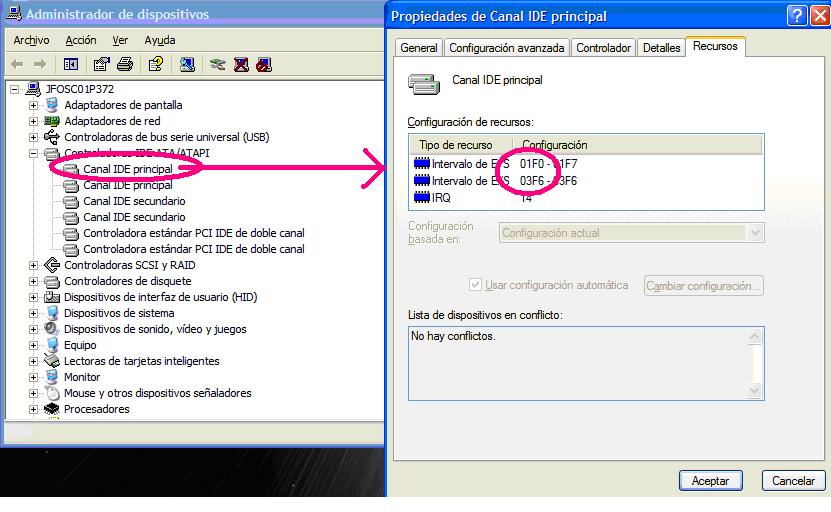Viewport: 831px width, 512px height.
Task: Expand Dispositivos de sistema node
Action: pos(33,313)
